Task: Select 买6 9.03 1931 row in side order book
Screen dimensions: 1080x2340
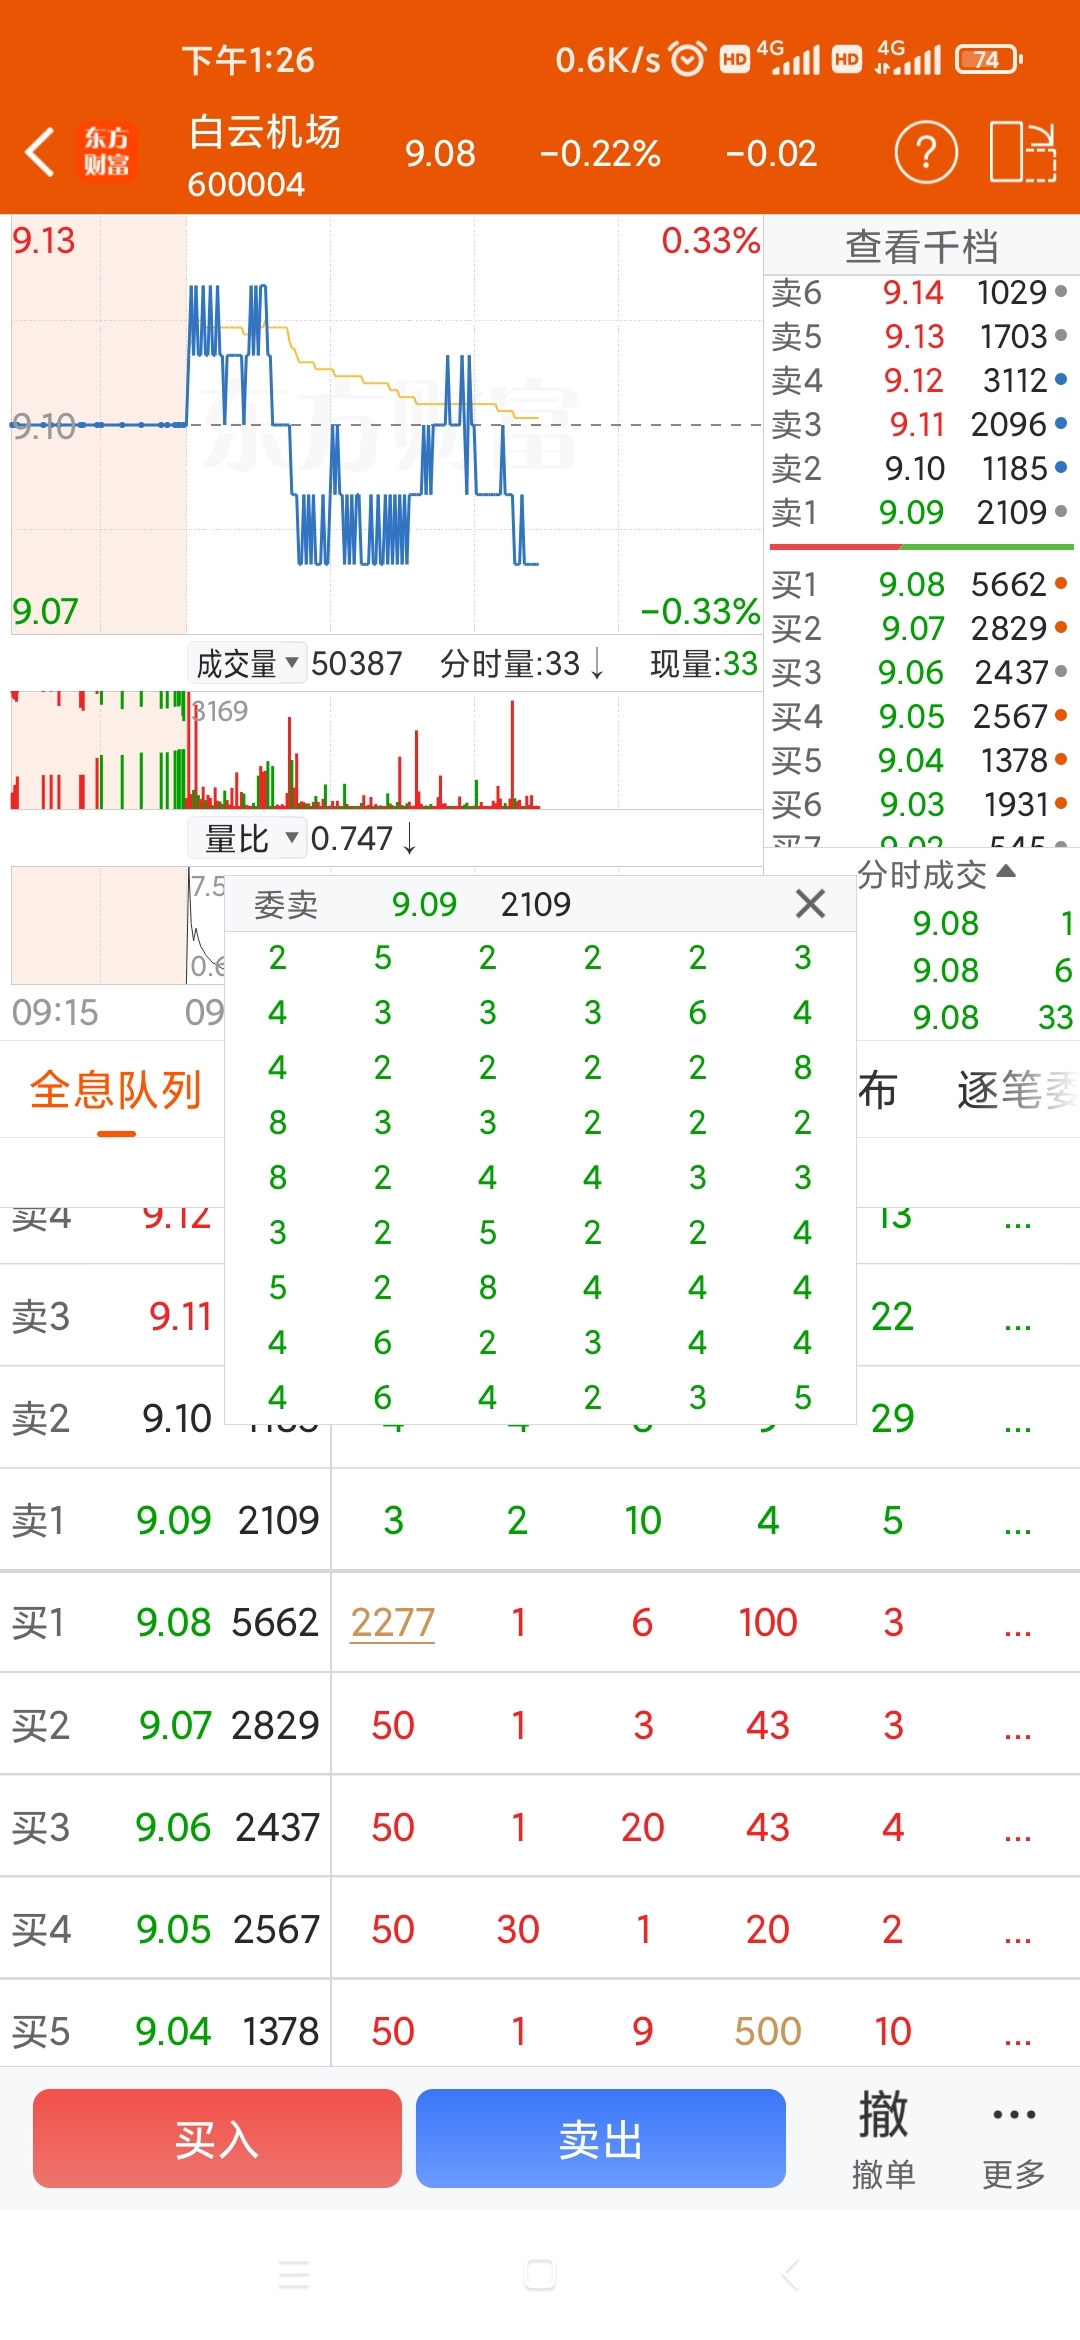Action: click(920, 804)
